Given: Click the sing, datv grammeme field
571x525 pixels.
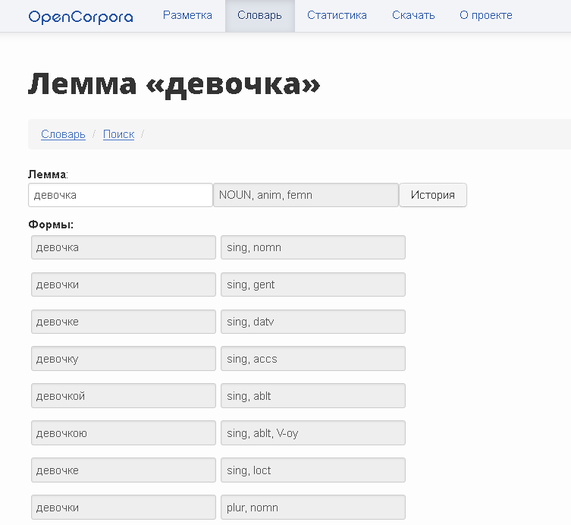Looking at the screenshot, I should [x=313, y=321].
